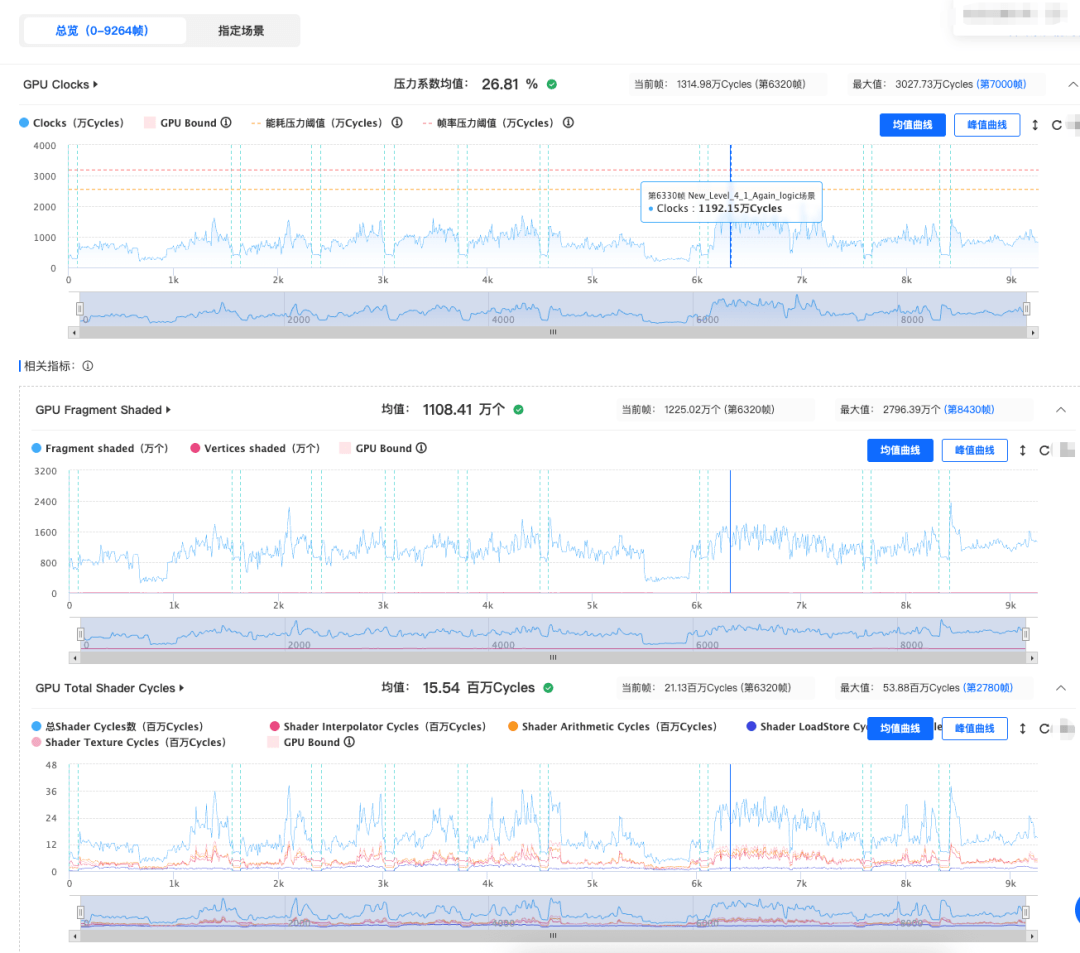The image size is (1080, 953).
Task: Click info icon beside 帧率压力阈值 legend
Action: pos(568,123)
